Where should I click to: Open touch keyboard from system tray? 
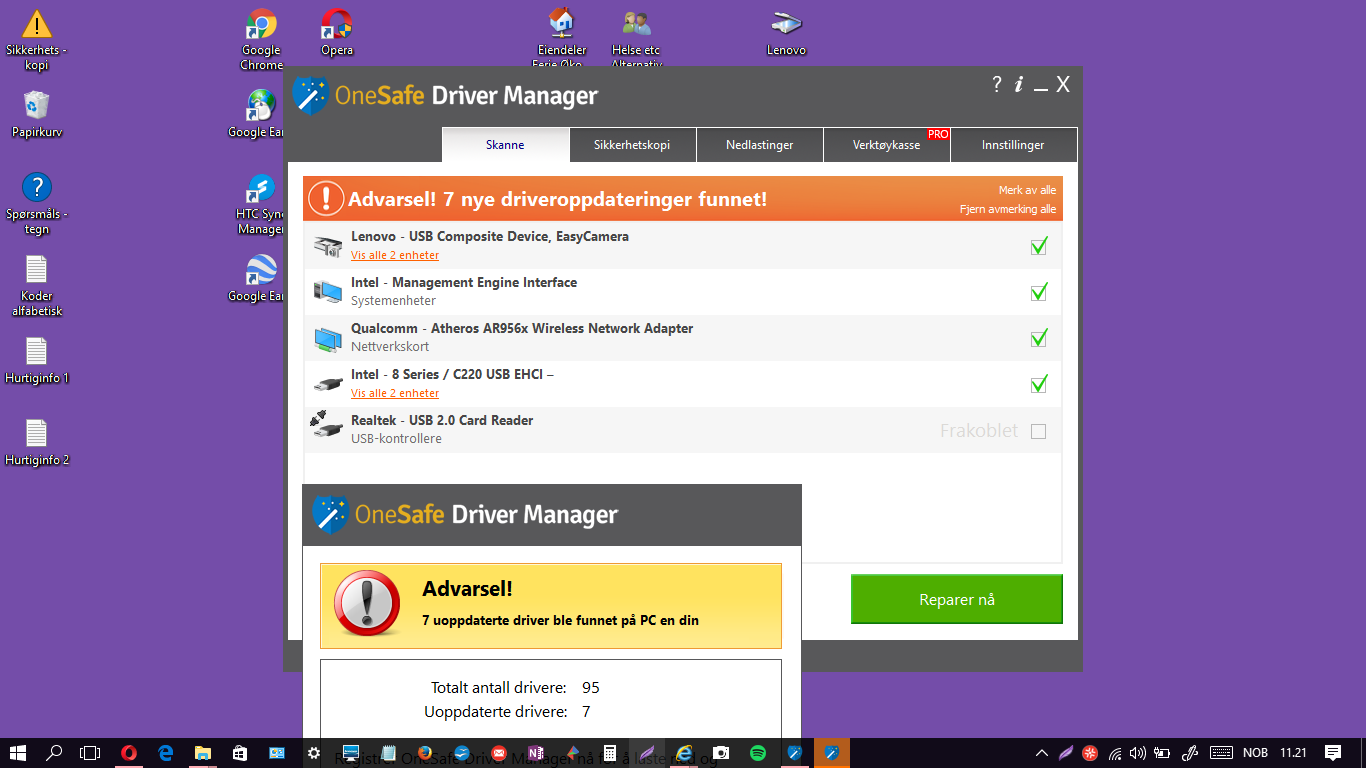(1221, 753)
